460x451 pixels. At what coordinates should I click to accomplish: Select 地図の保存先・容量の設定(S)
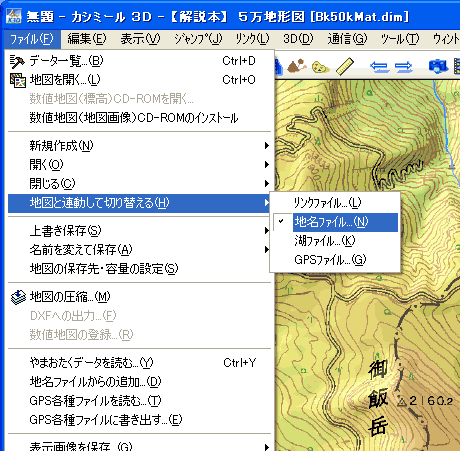[x=139, y=269]
